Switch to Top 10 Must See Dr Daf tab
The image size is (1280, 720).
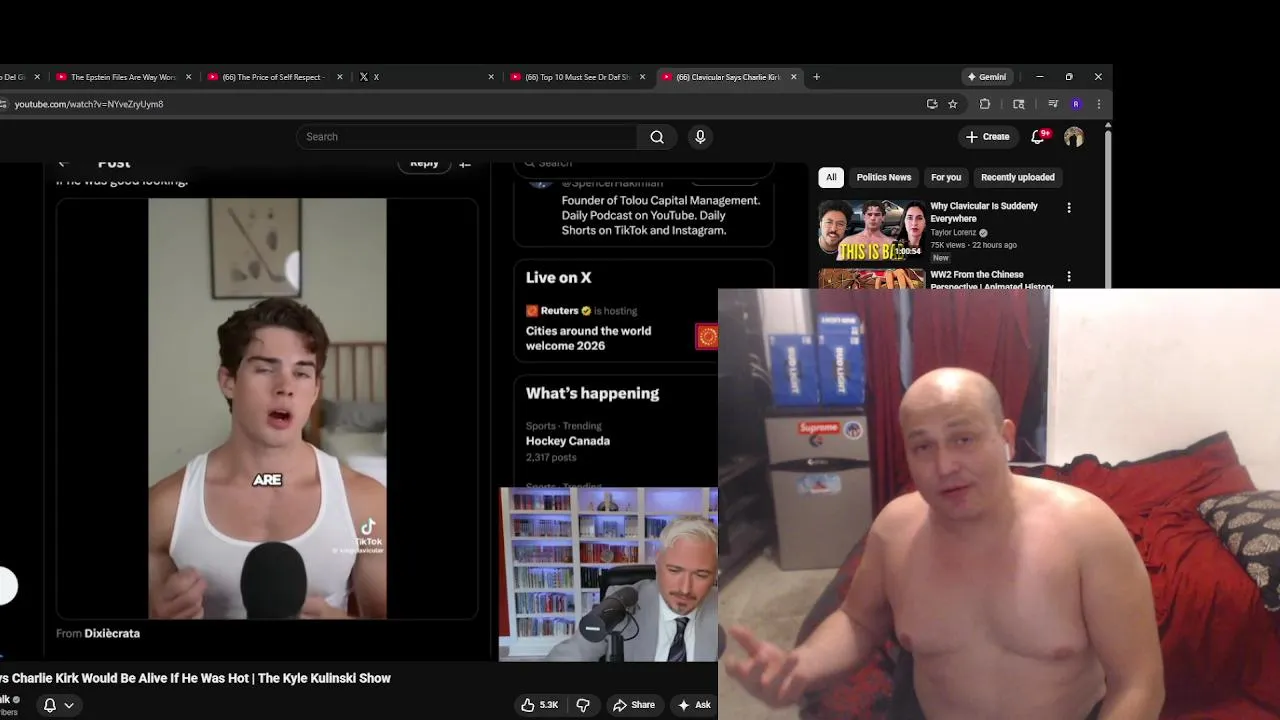(577, 77)
